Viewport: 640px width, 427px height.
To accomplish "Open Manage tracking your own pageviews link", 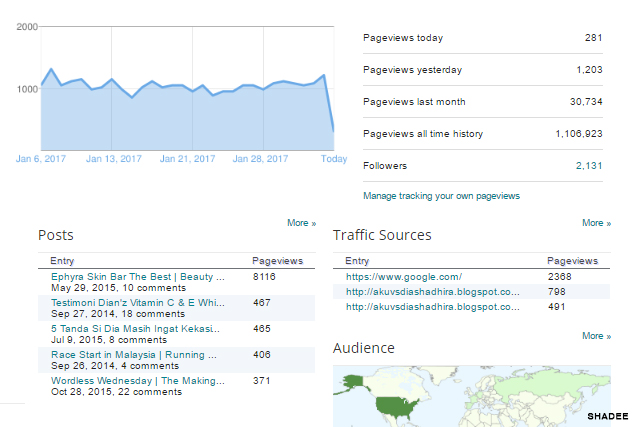I will tap(441, 196).
